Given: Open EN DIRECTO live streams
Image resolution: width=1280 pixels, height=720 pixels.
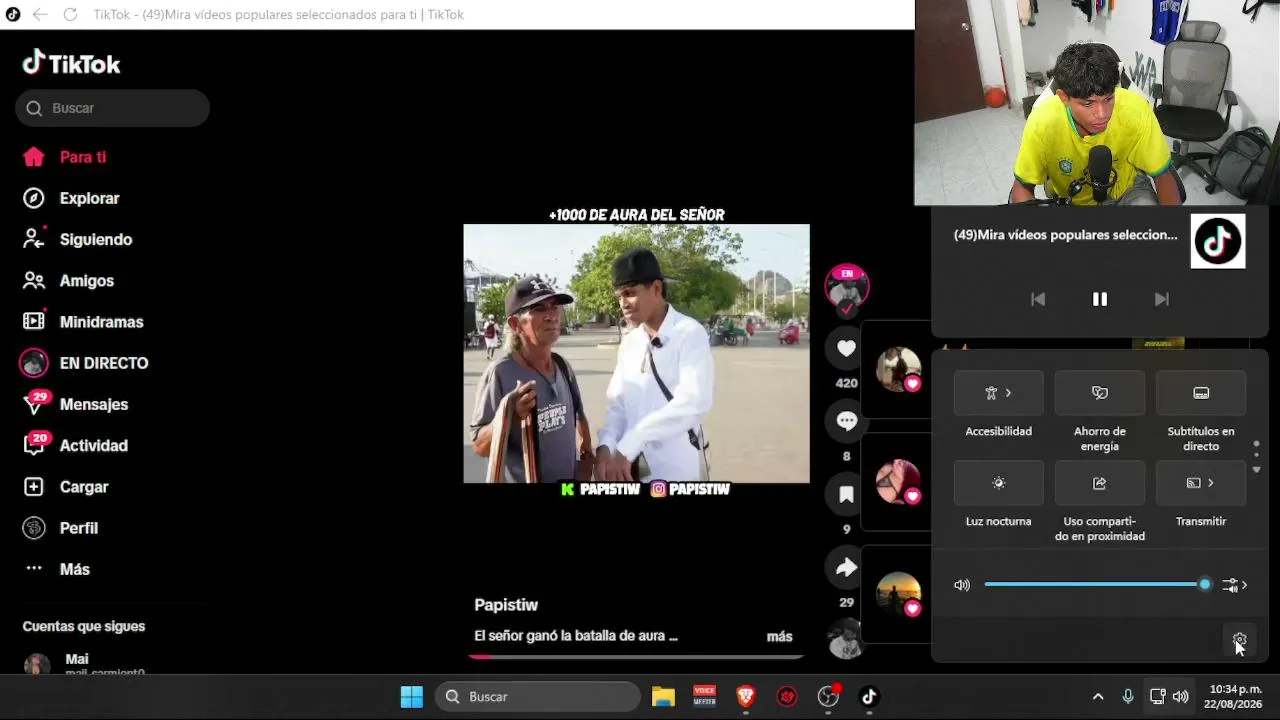Looking at the screenshot, I should [85, 363].
